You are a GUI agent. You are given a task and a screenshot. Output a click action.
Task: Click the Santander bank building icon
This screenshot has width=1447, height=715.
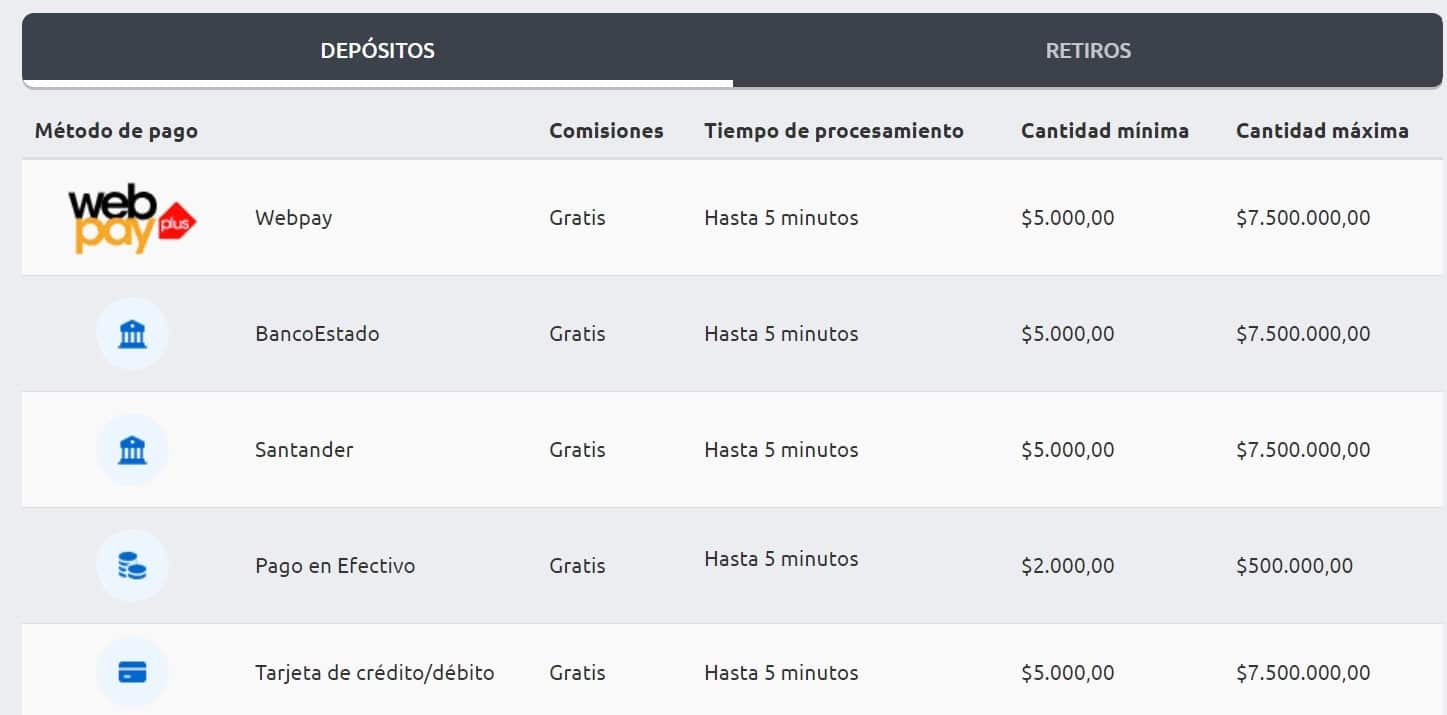pos(132,449)
